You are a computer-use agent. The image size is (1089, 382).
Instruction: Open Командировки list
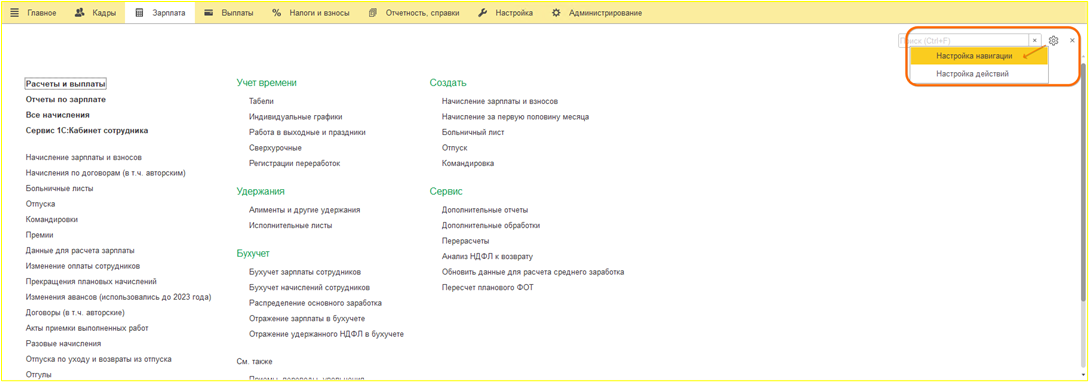click(x=51, y=219)
